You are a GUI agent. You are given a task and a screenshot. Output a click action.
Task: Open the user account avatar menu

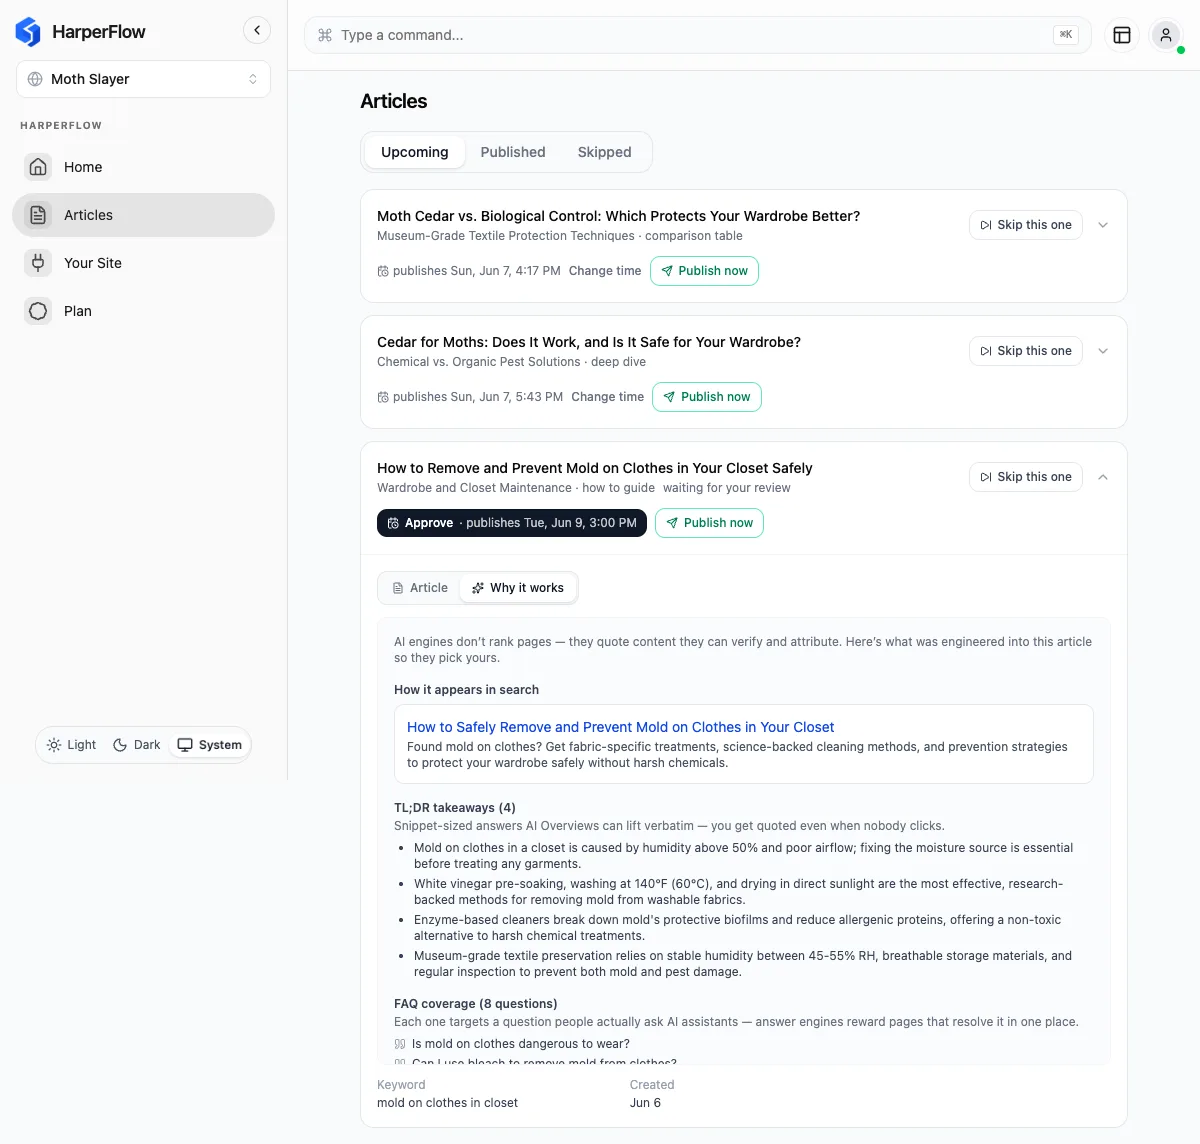[1166, 35]
